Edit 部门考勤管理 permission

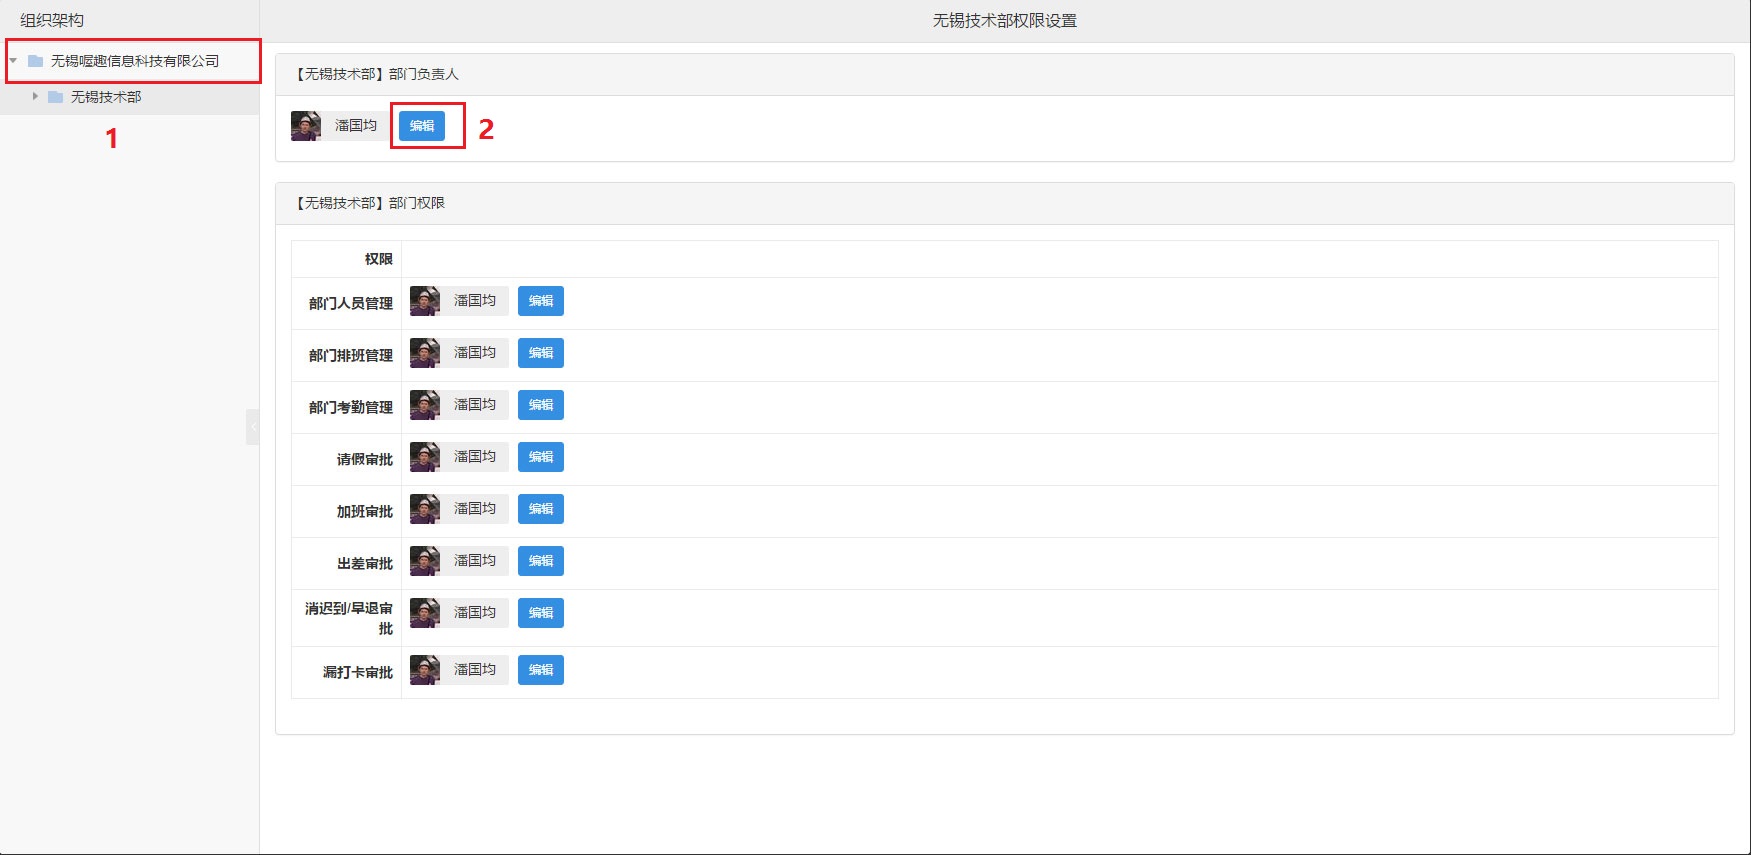[540, 405]
